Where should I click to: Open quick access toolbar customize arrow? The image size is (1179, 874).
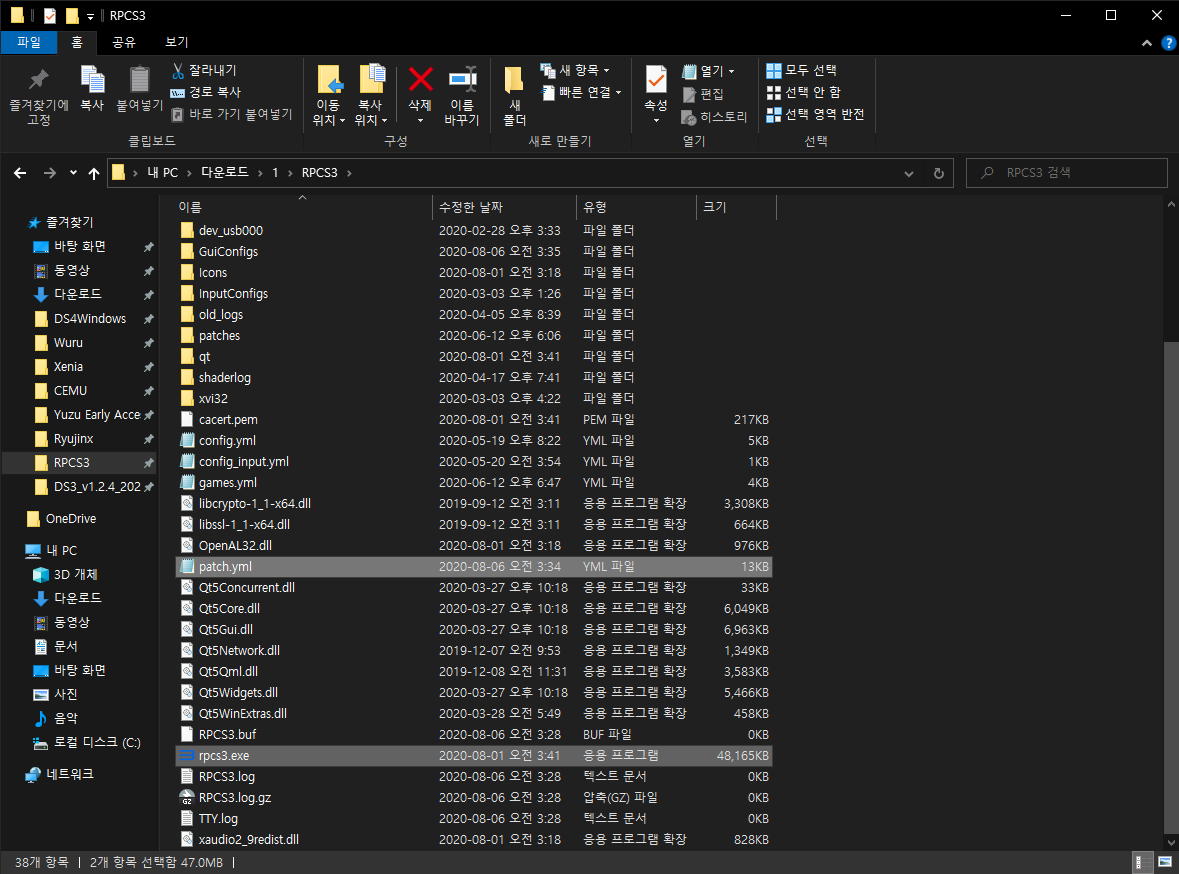[x=90, y=16]
